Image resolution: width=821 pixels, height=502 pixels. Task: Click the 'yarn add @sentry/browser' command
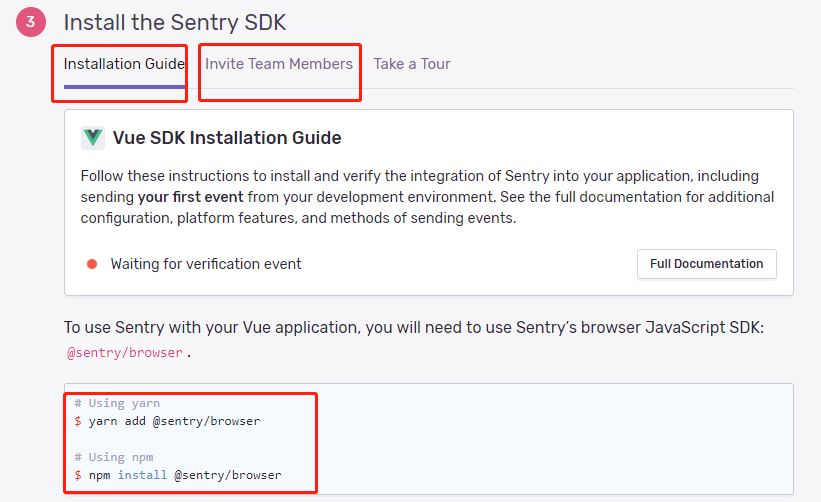pos(174,421)
